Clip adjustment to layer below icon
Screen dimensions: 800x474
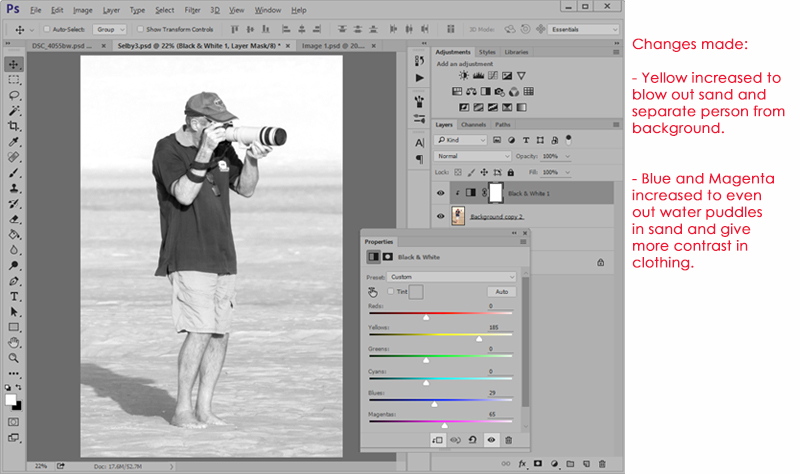[438, 440]
